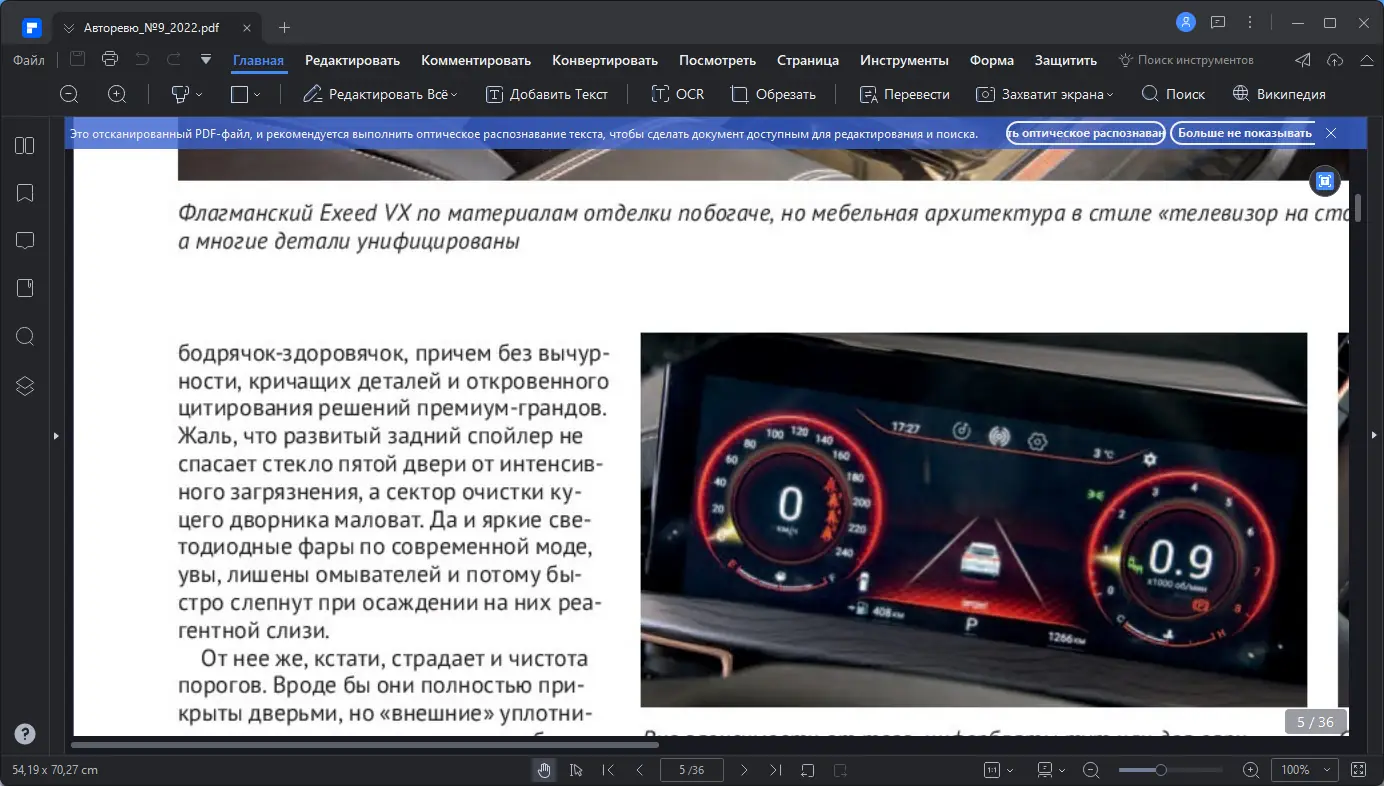Open the Посмотреть tab

(717, 60)
